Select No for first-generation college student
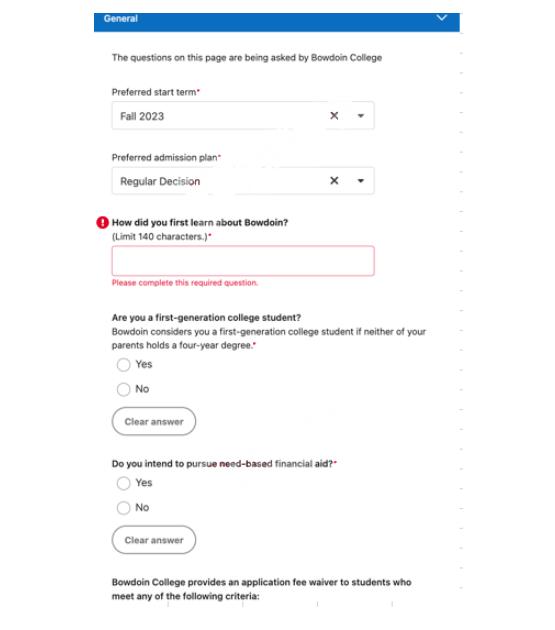This screenshot has width=555, height=630. click(123, 389)
